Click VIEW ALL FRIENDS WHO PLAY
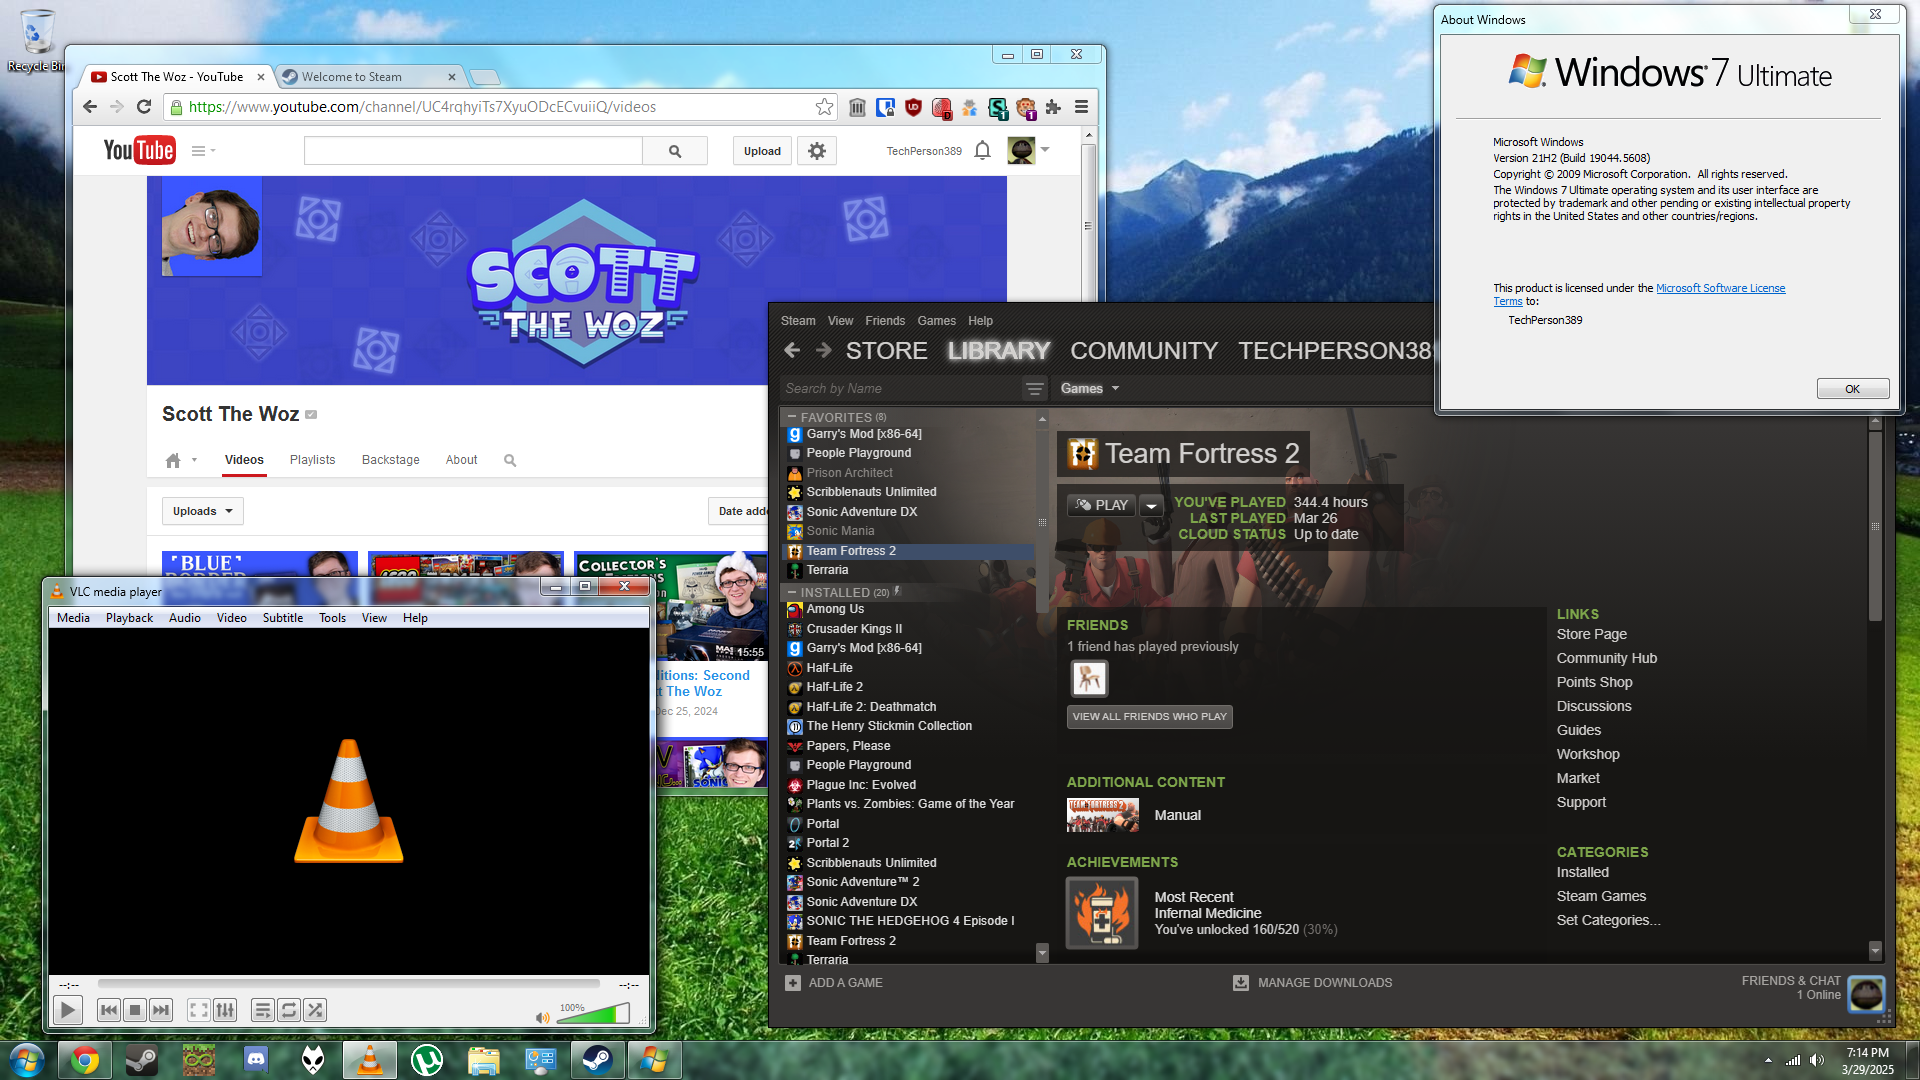The image size is (1920, 1080). coord(1149,717)
